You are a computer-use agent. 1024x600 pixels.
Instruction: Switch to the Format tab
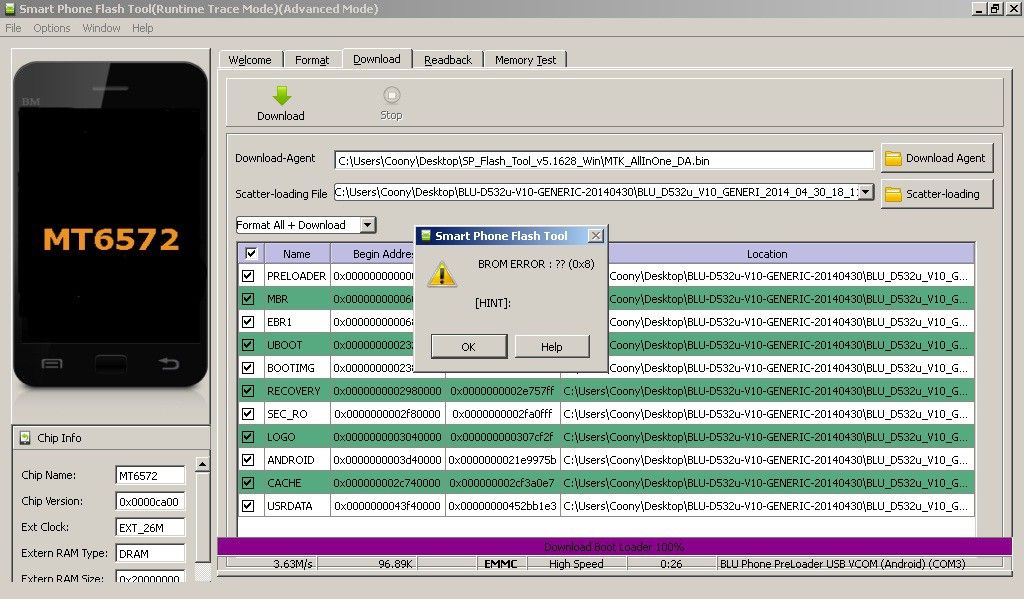(x=312, y=59)
